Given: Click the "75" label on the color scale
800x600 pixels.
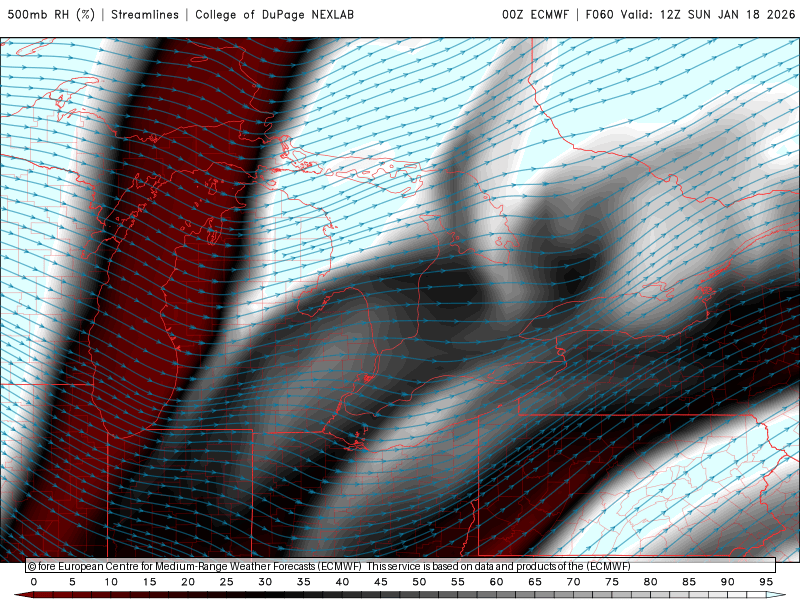Looking at the screenshot, I should (612, 582).
